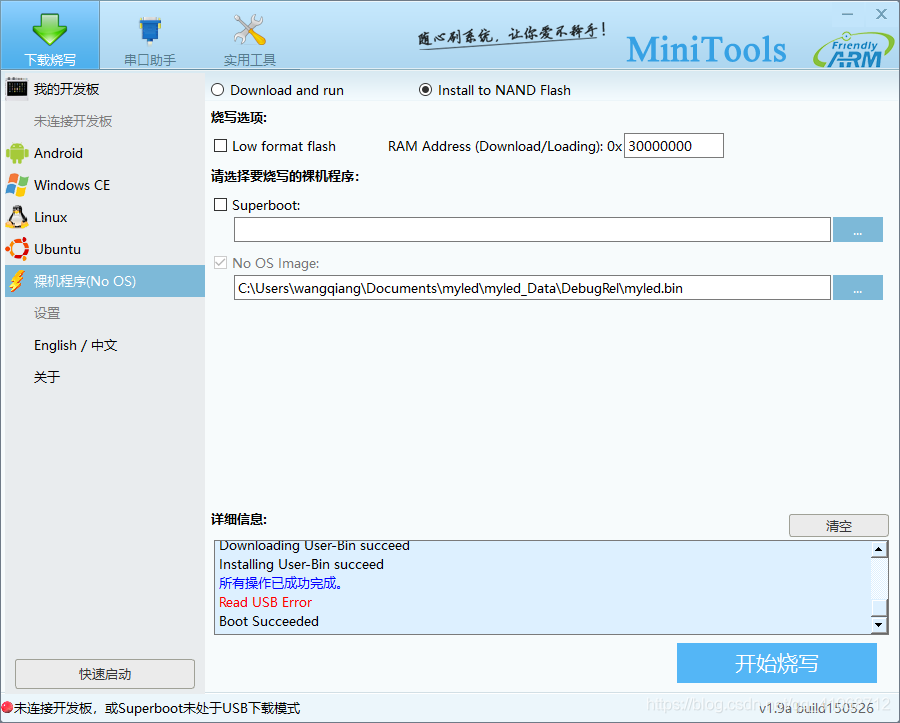Browse for Superboot file
This screenshot has width=900, height=723.
click(858, 230)
